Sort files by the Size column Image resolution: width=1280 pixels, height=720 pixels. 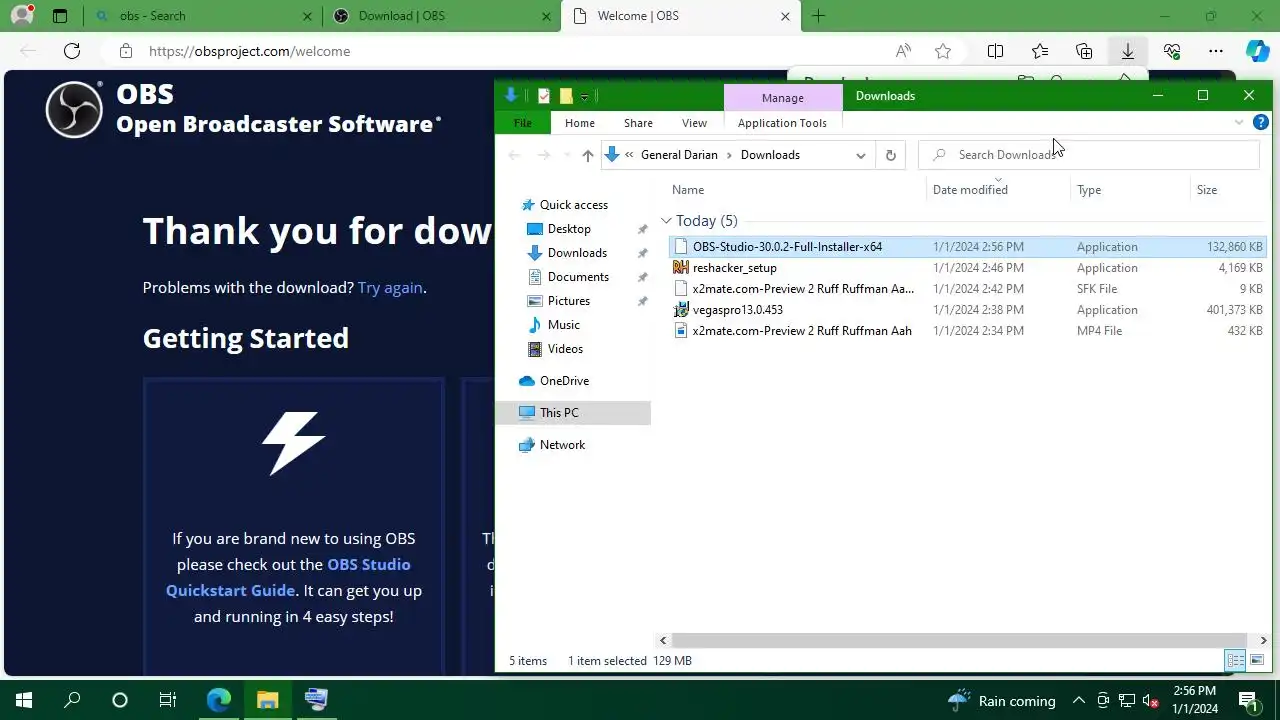point(1207,190)
